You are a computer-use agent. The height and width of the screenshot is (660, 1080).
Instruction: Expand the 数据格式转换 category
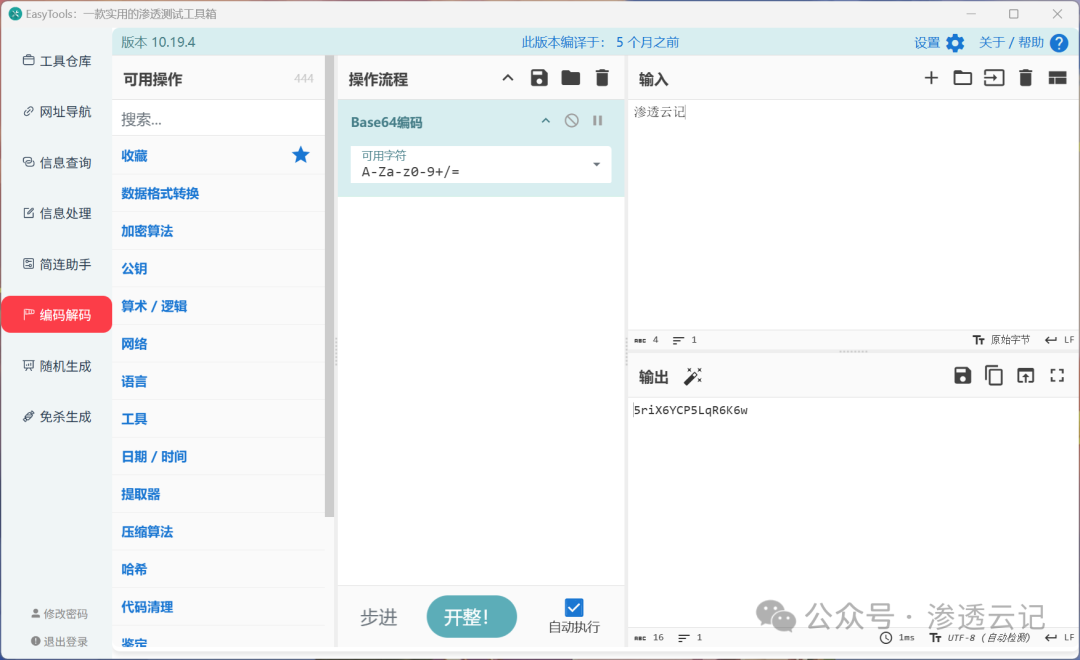tap(218, 193)
